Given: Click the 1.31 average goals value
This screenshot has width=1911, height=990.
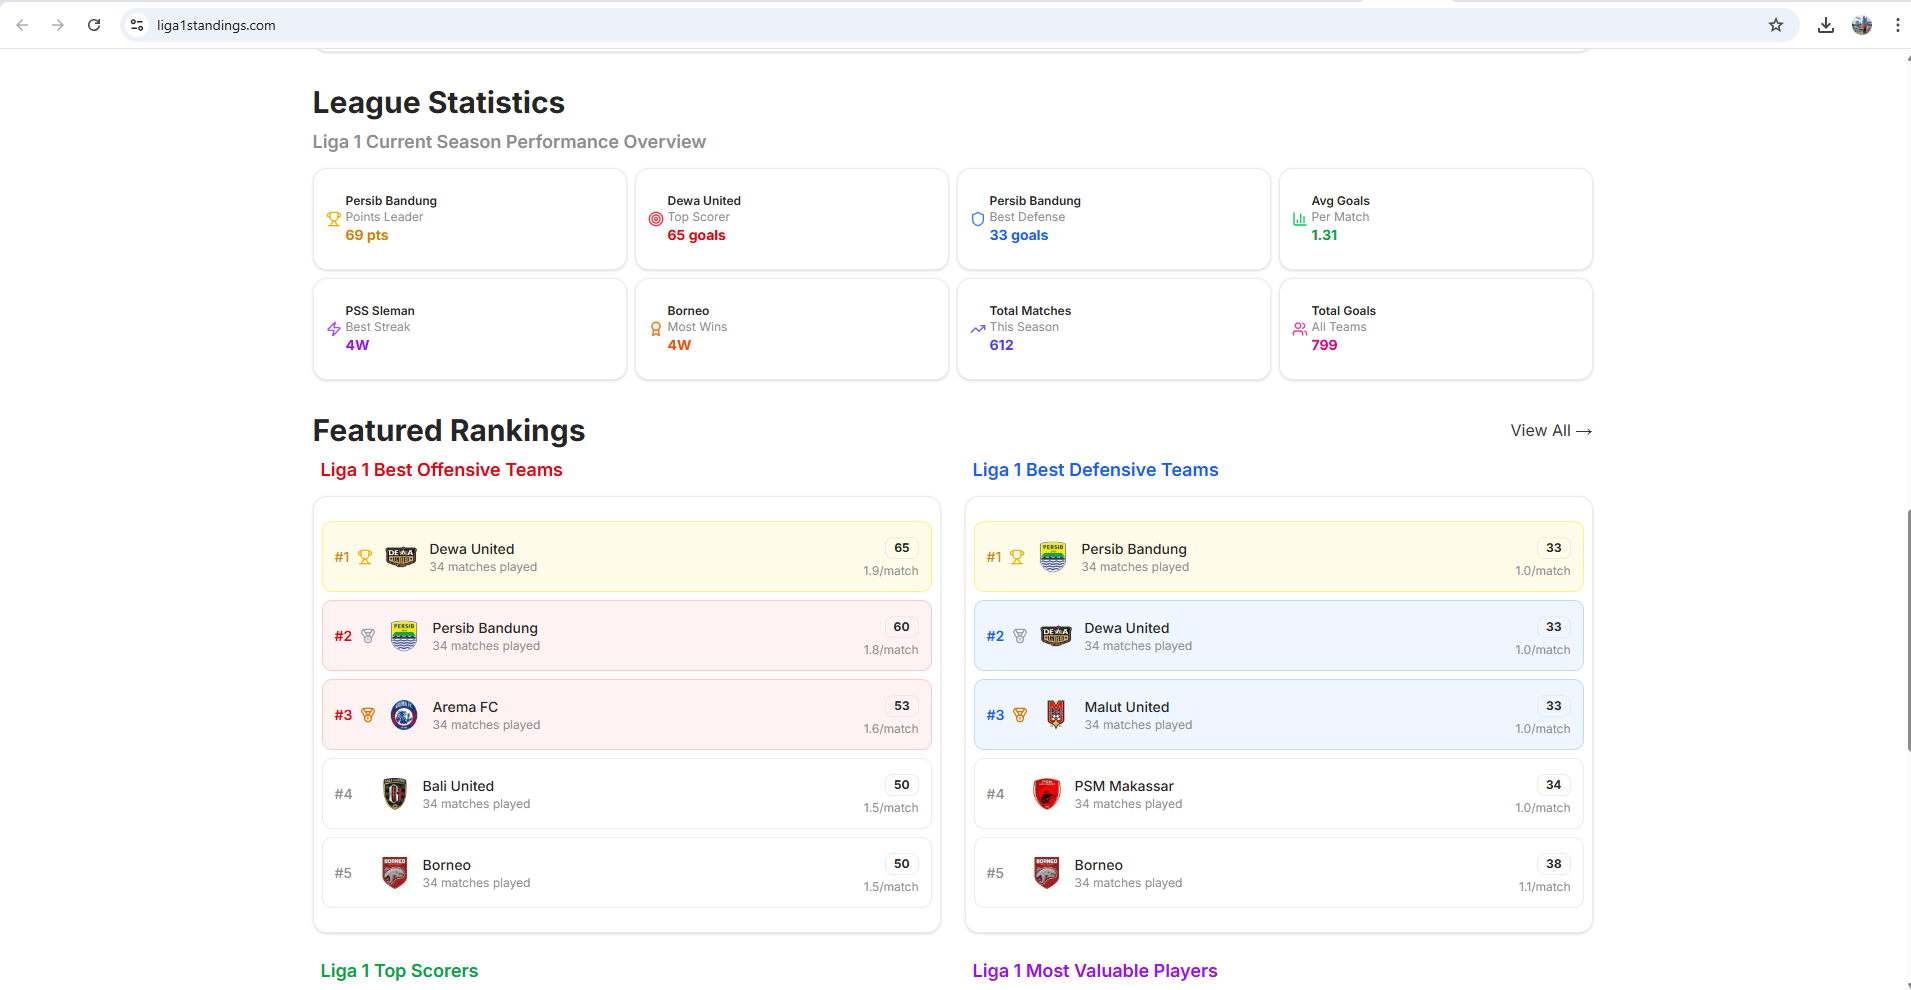Looking at the screenshot, I should tap(1324, 235).
